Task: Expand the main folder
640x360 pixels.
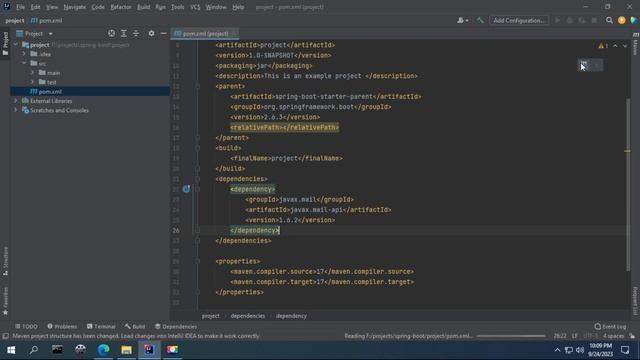Action: (x=33, y=73)
